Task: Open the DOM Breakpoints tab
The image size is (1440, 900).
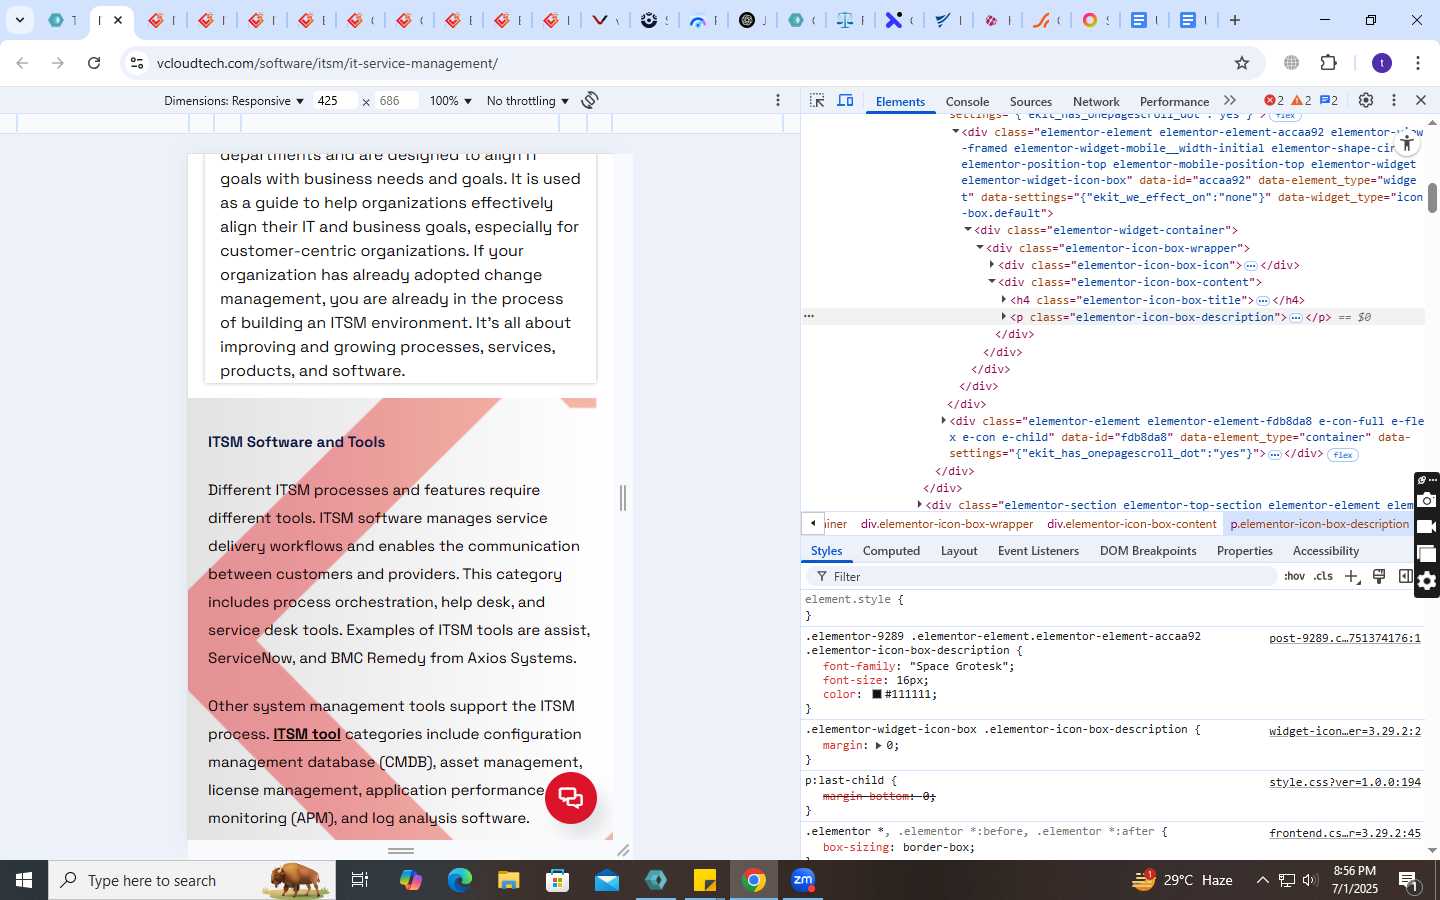Action: coord(1148,551)
